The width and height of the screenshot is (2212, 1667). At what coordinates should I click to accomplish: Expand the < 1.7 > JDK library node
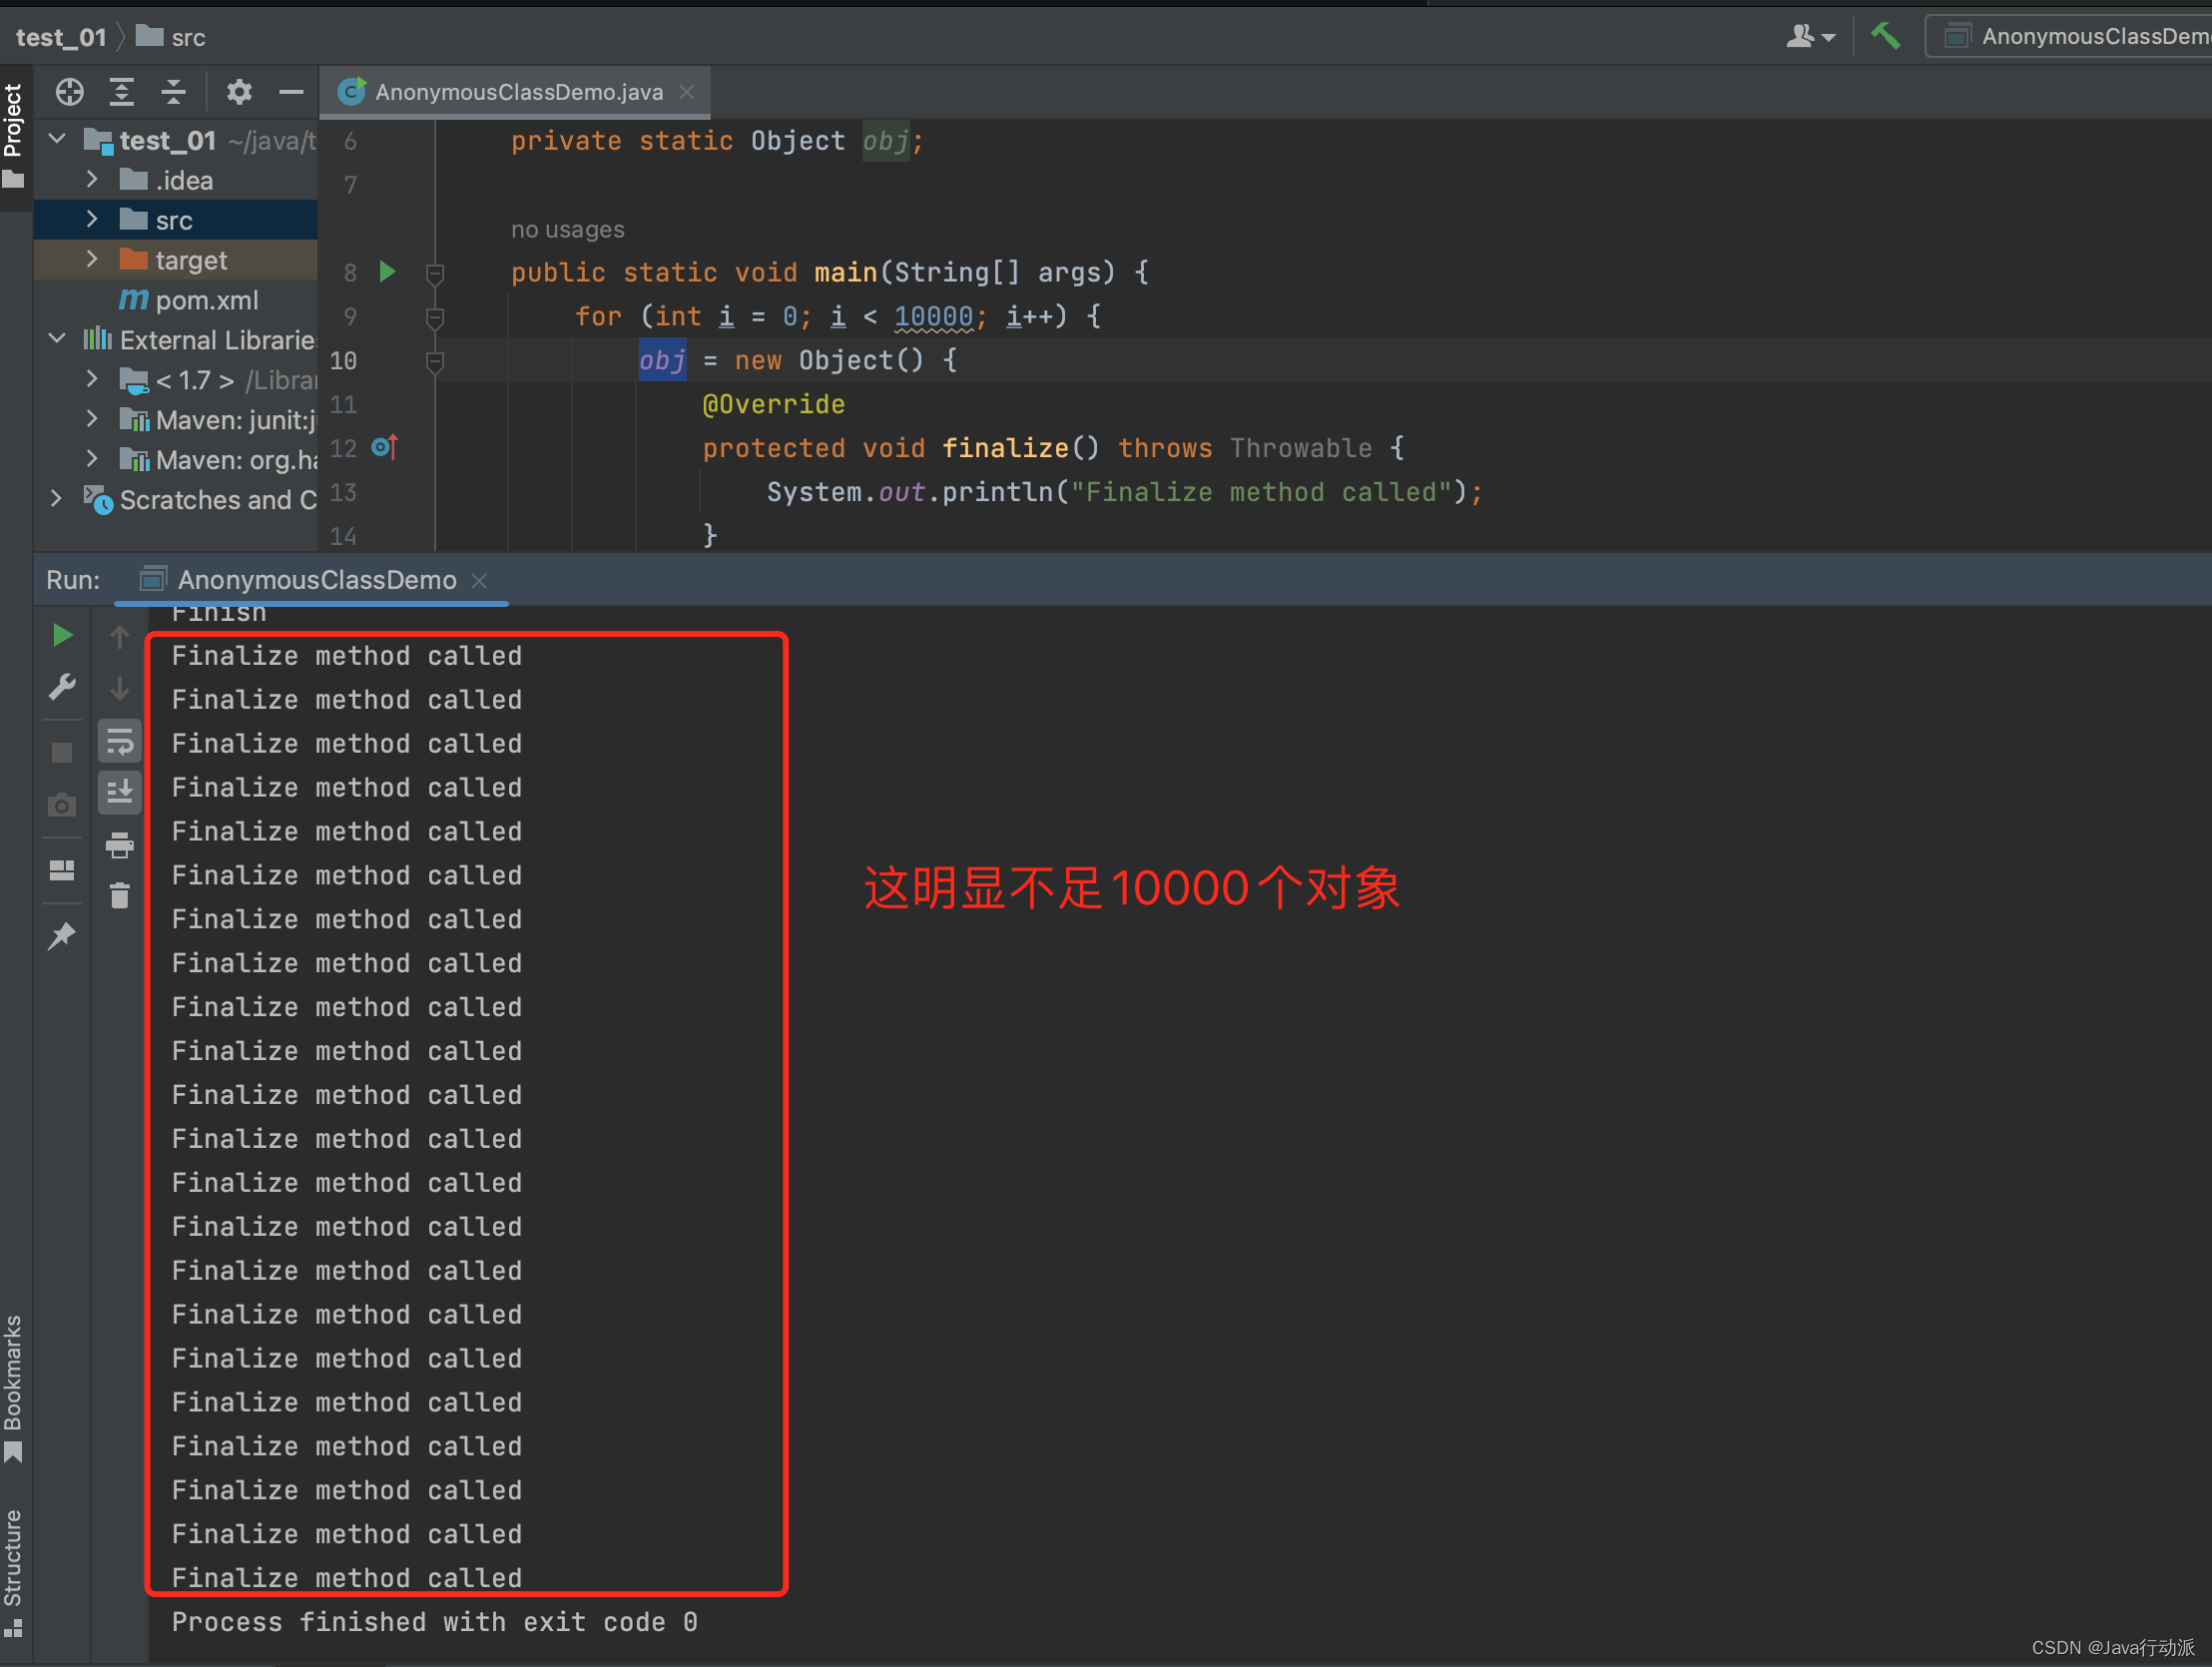92,379
